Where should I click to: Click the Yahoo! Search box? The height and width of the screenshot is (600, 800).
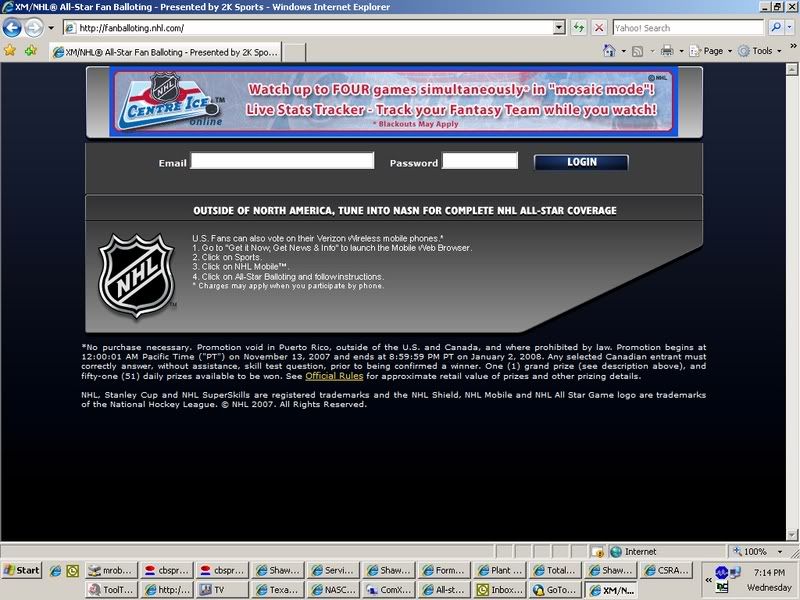point(688,28)
